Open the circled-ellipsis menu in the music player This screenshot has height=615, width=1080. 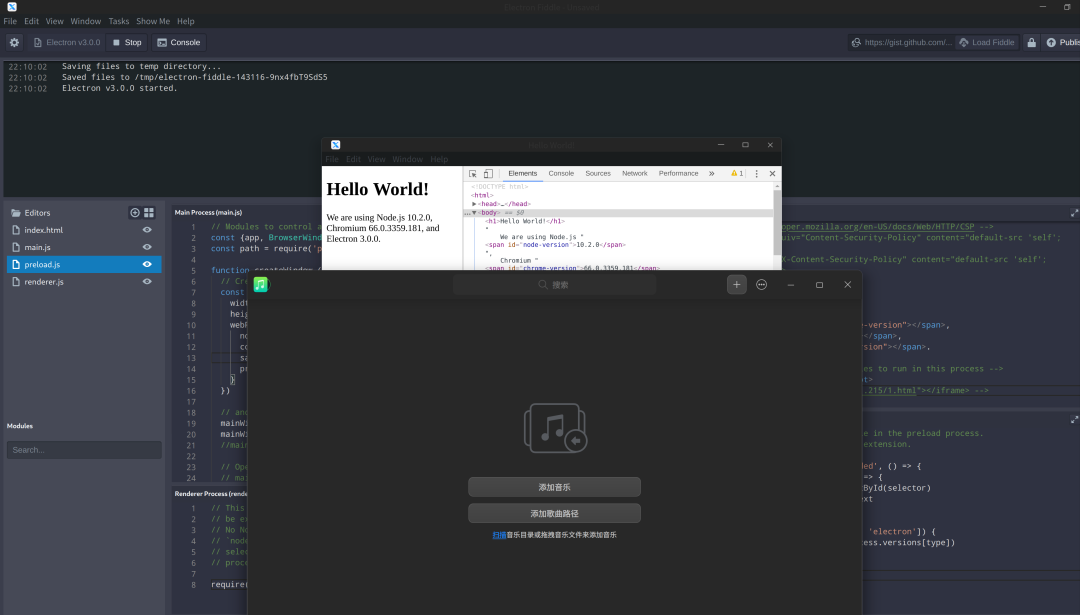[761, 284]
